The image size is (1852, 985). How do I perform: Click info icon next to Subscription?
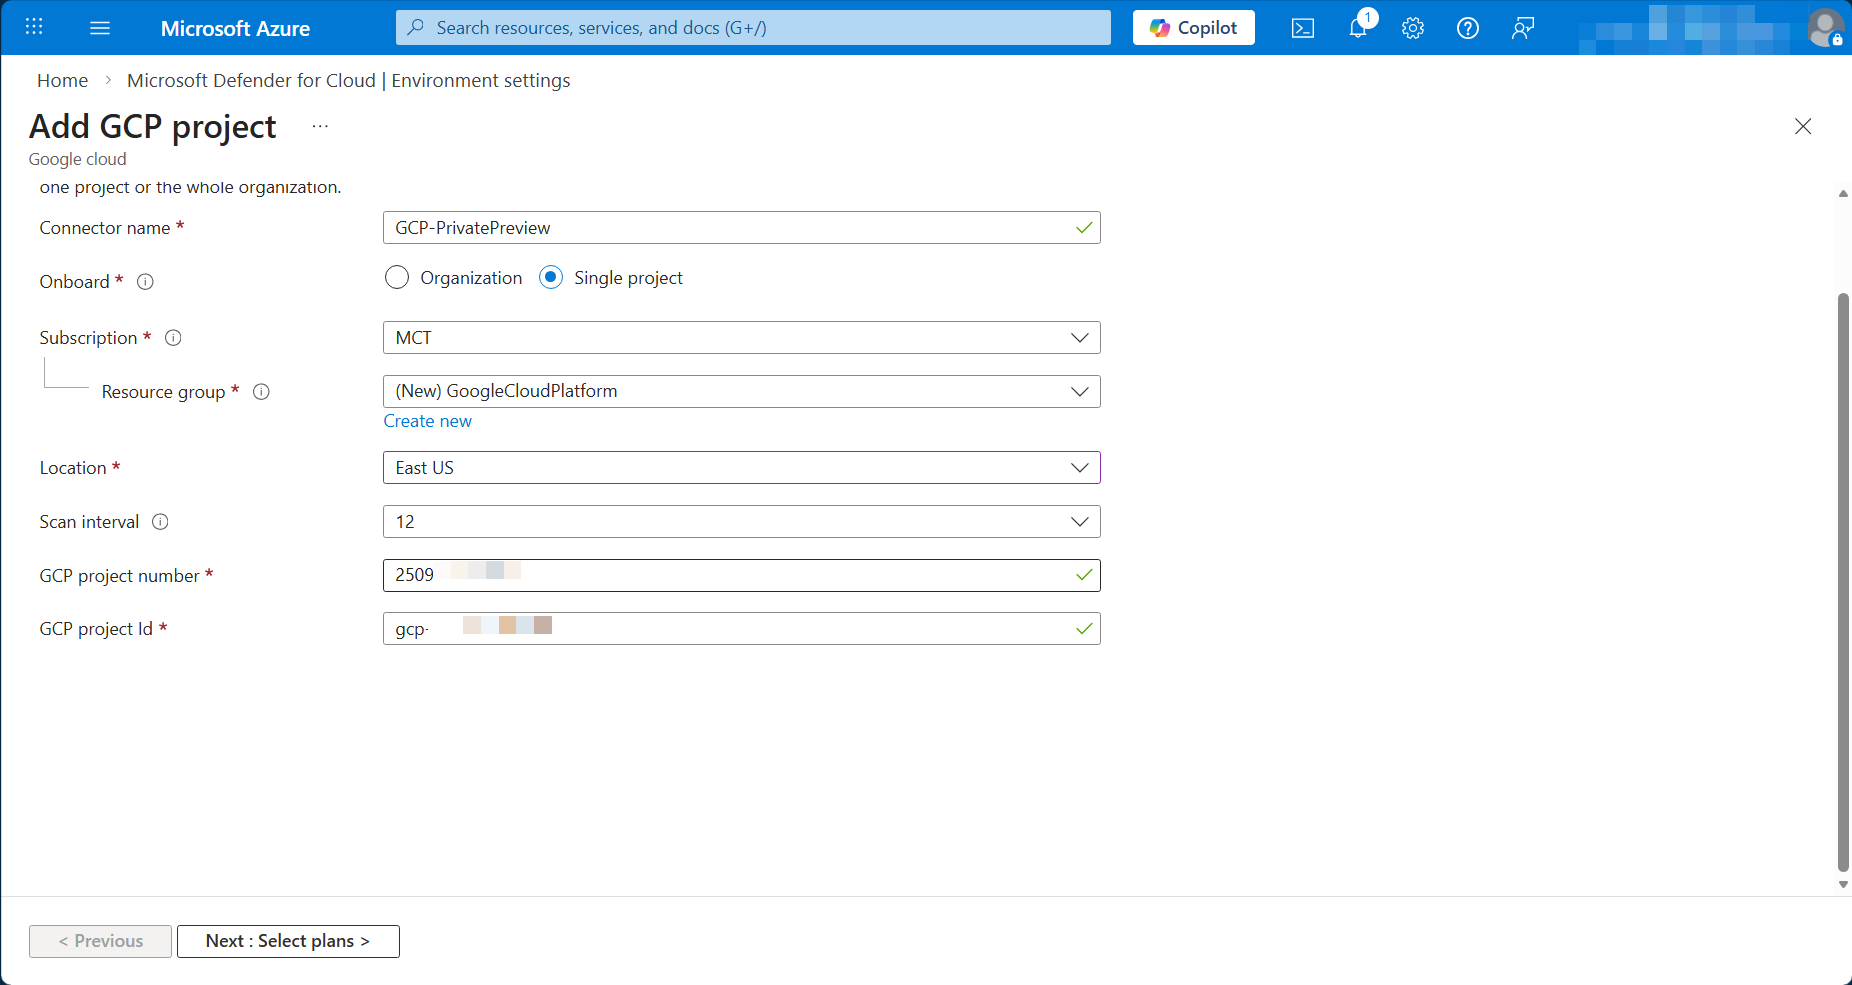pyautogui.click(x=173, y=338)
